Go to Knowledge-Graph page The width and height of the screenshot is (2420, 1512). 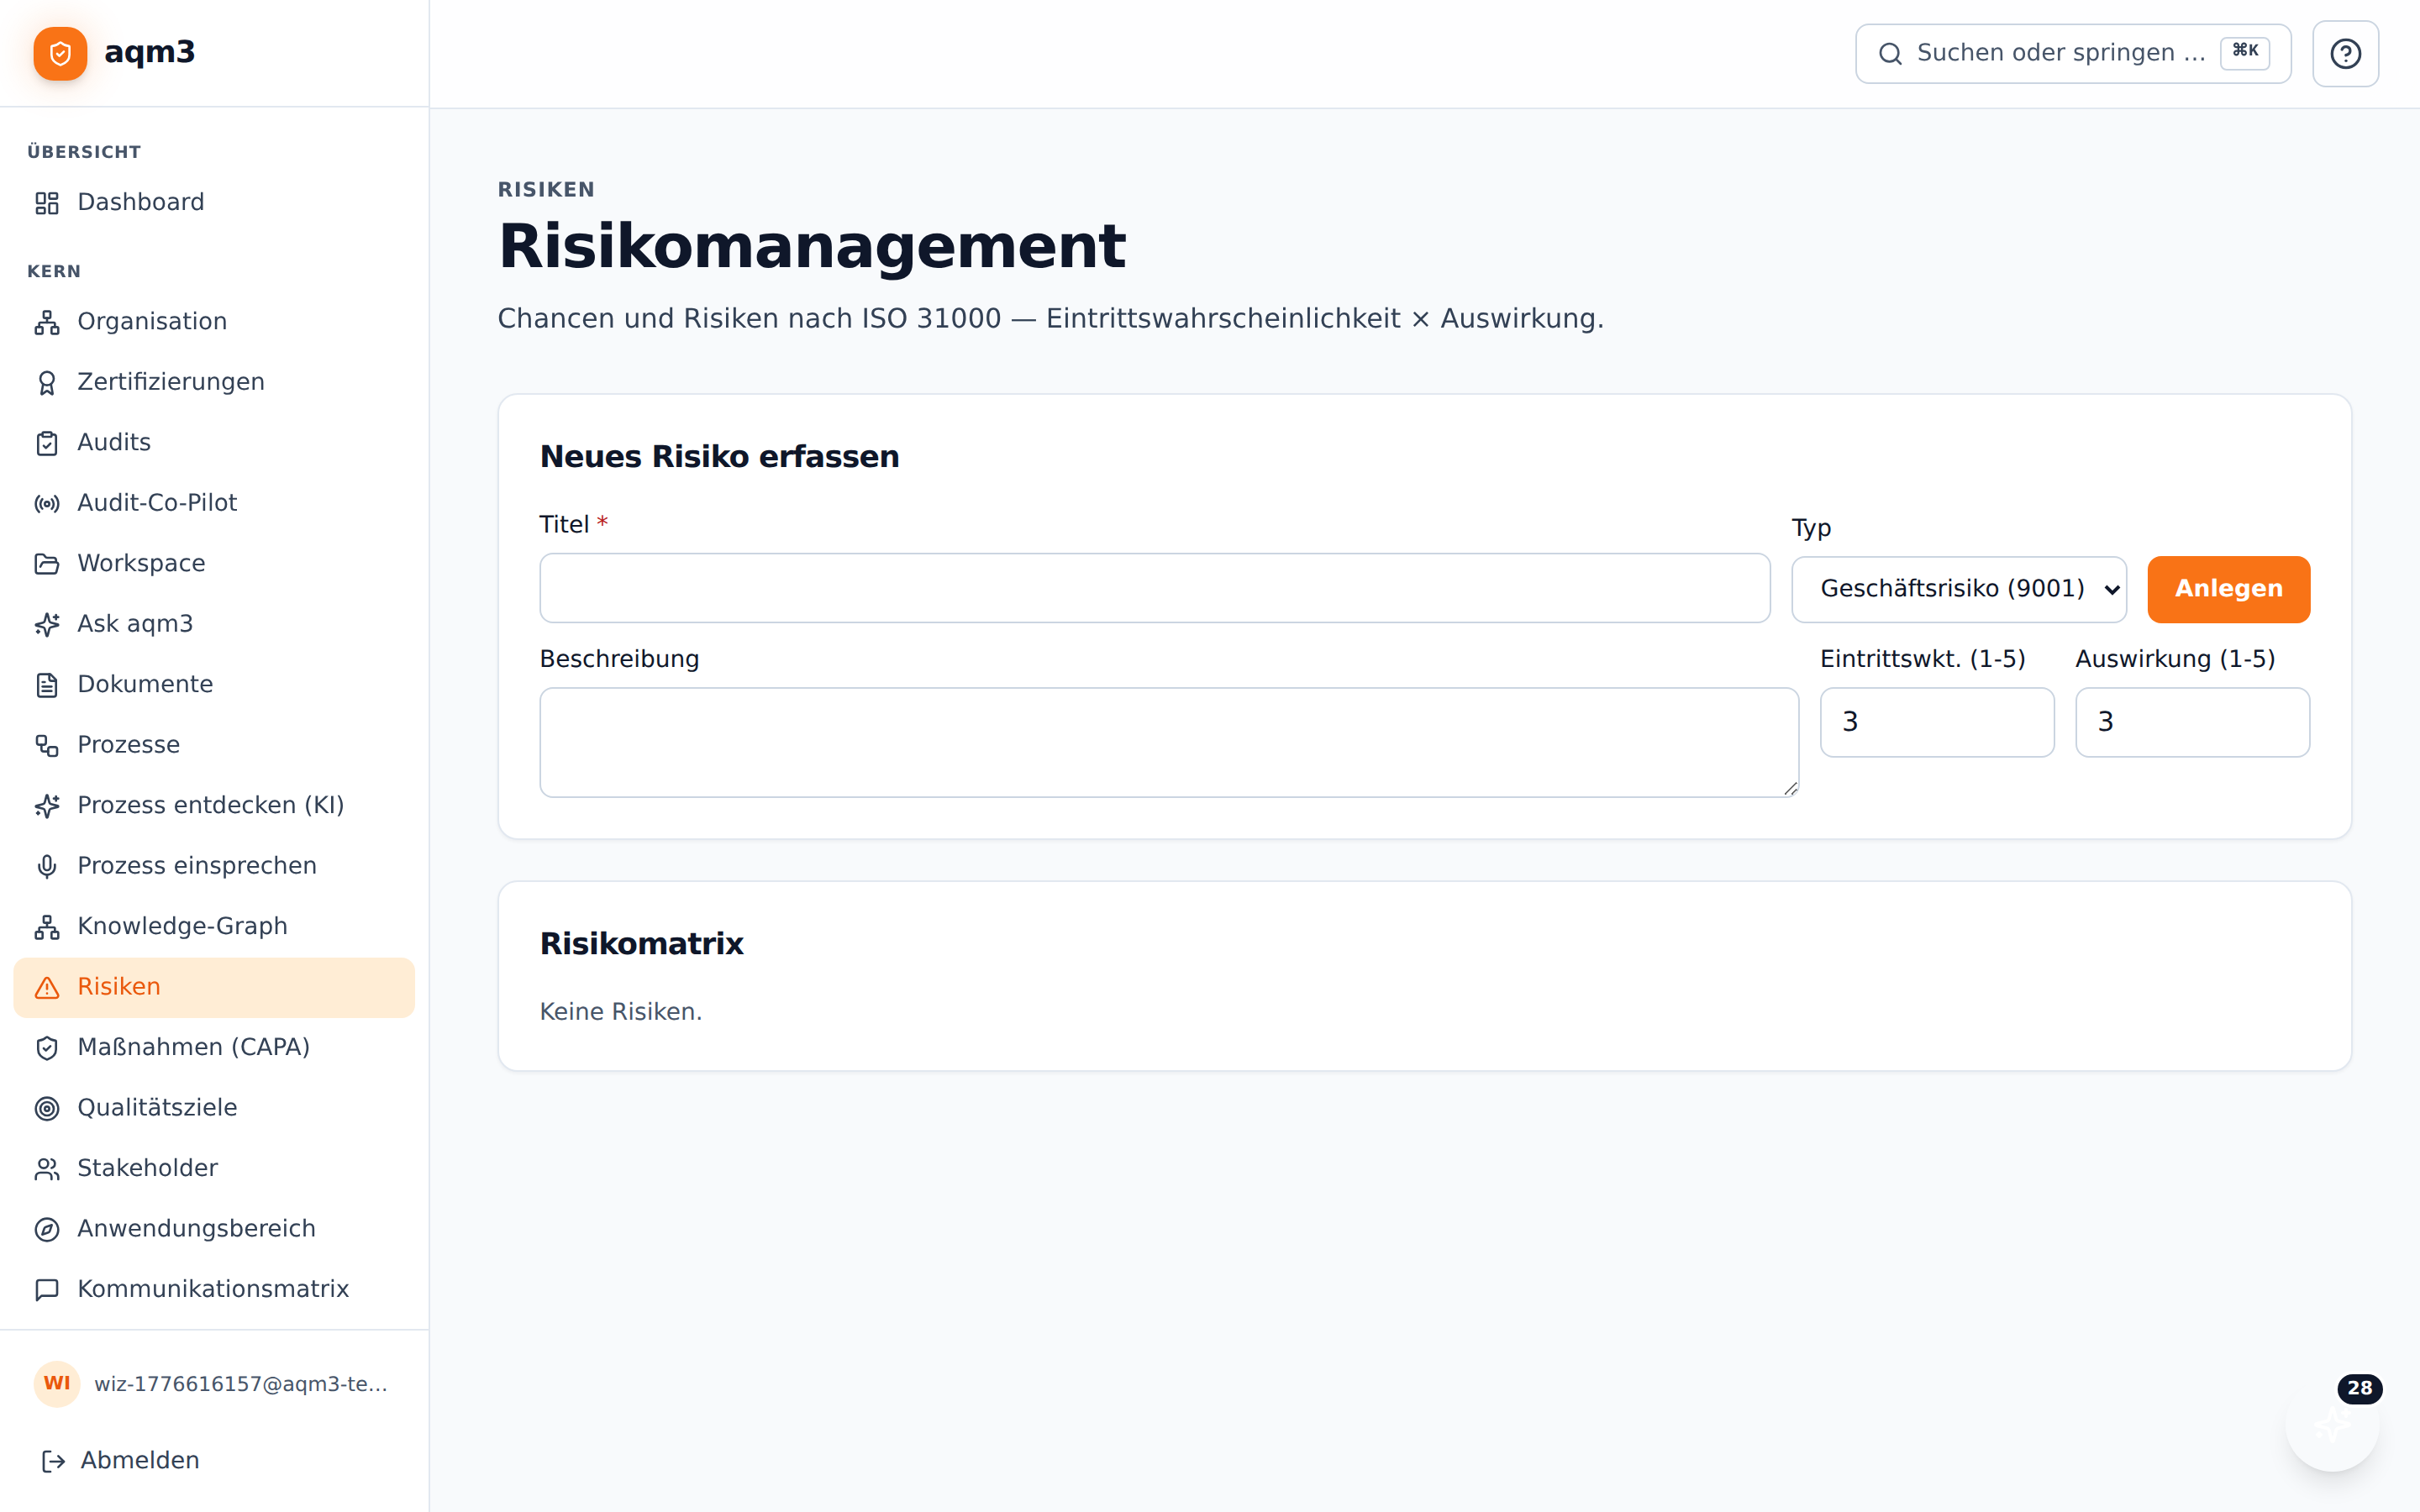214,927
